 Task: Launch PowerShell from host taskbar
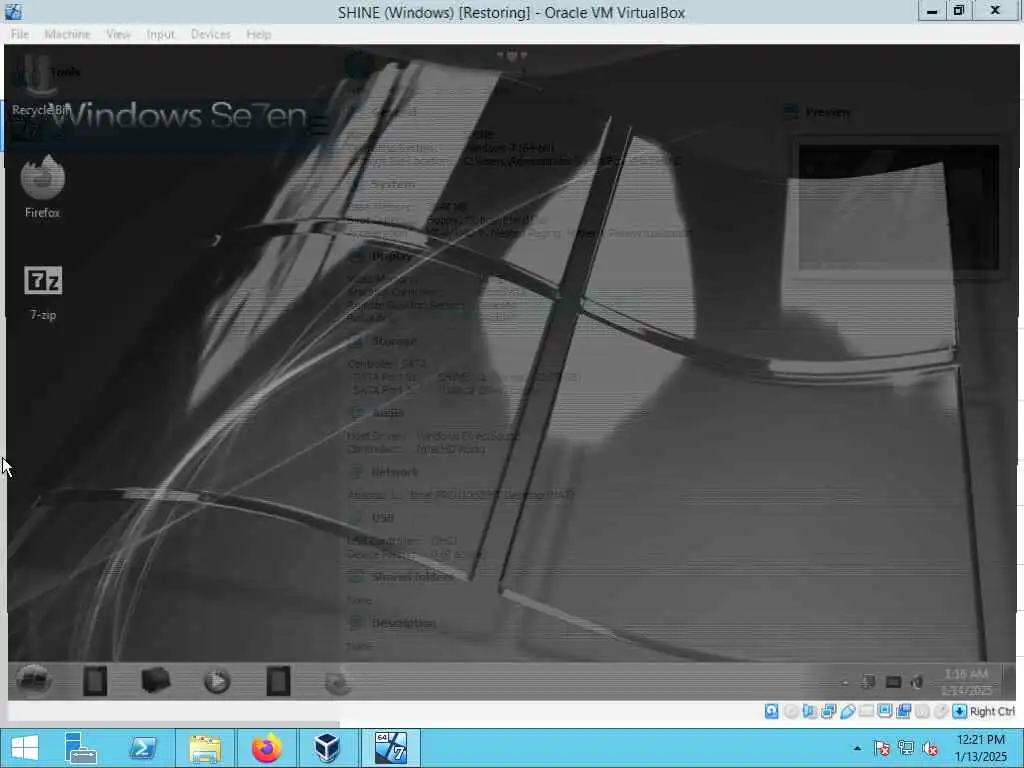142,748
